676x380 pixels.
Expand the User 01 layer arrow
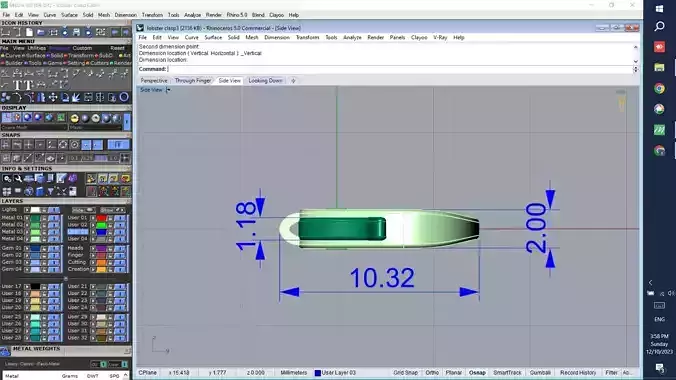[93, 218]
